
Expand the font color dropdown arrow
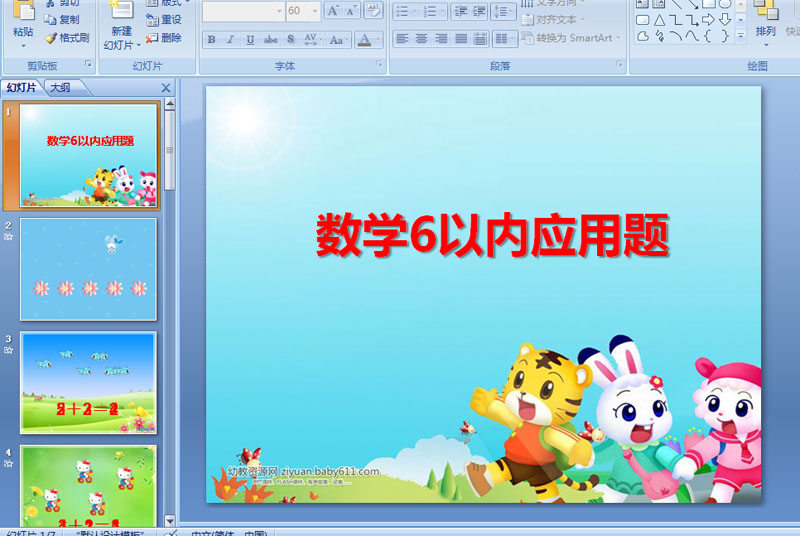click(378, 40)
